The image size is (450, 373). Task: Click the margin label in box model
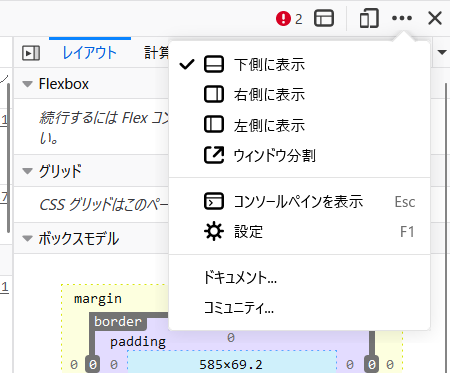pyautogui.click(x=98, y=299)
